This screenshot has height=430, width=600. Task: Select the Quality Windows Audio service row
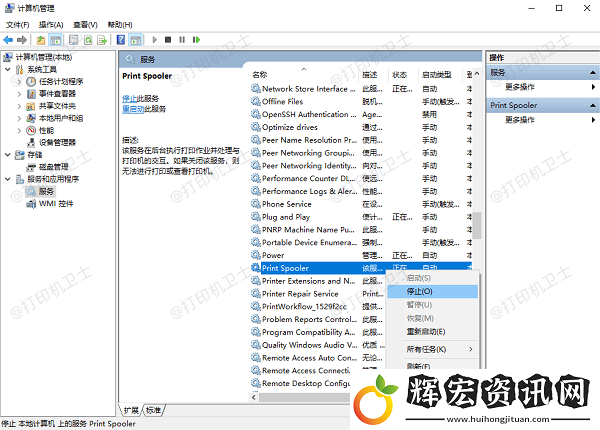318,345
